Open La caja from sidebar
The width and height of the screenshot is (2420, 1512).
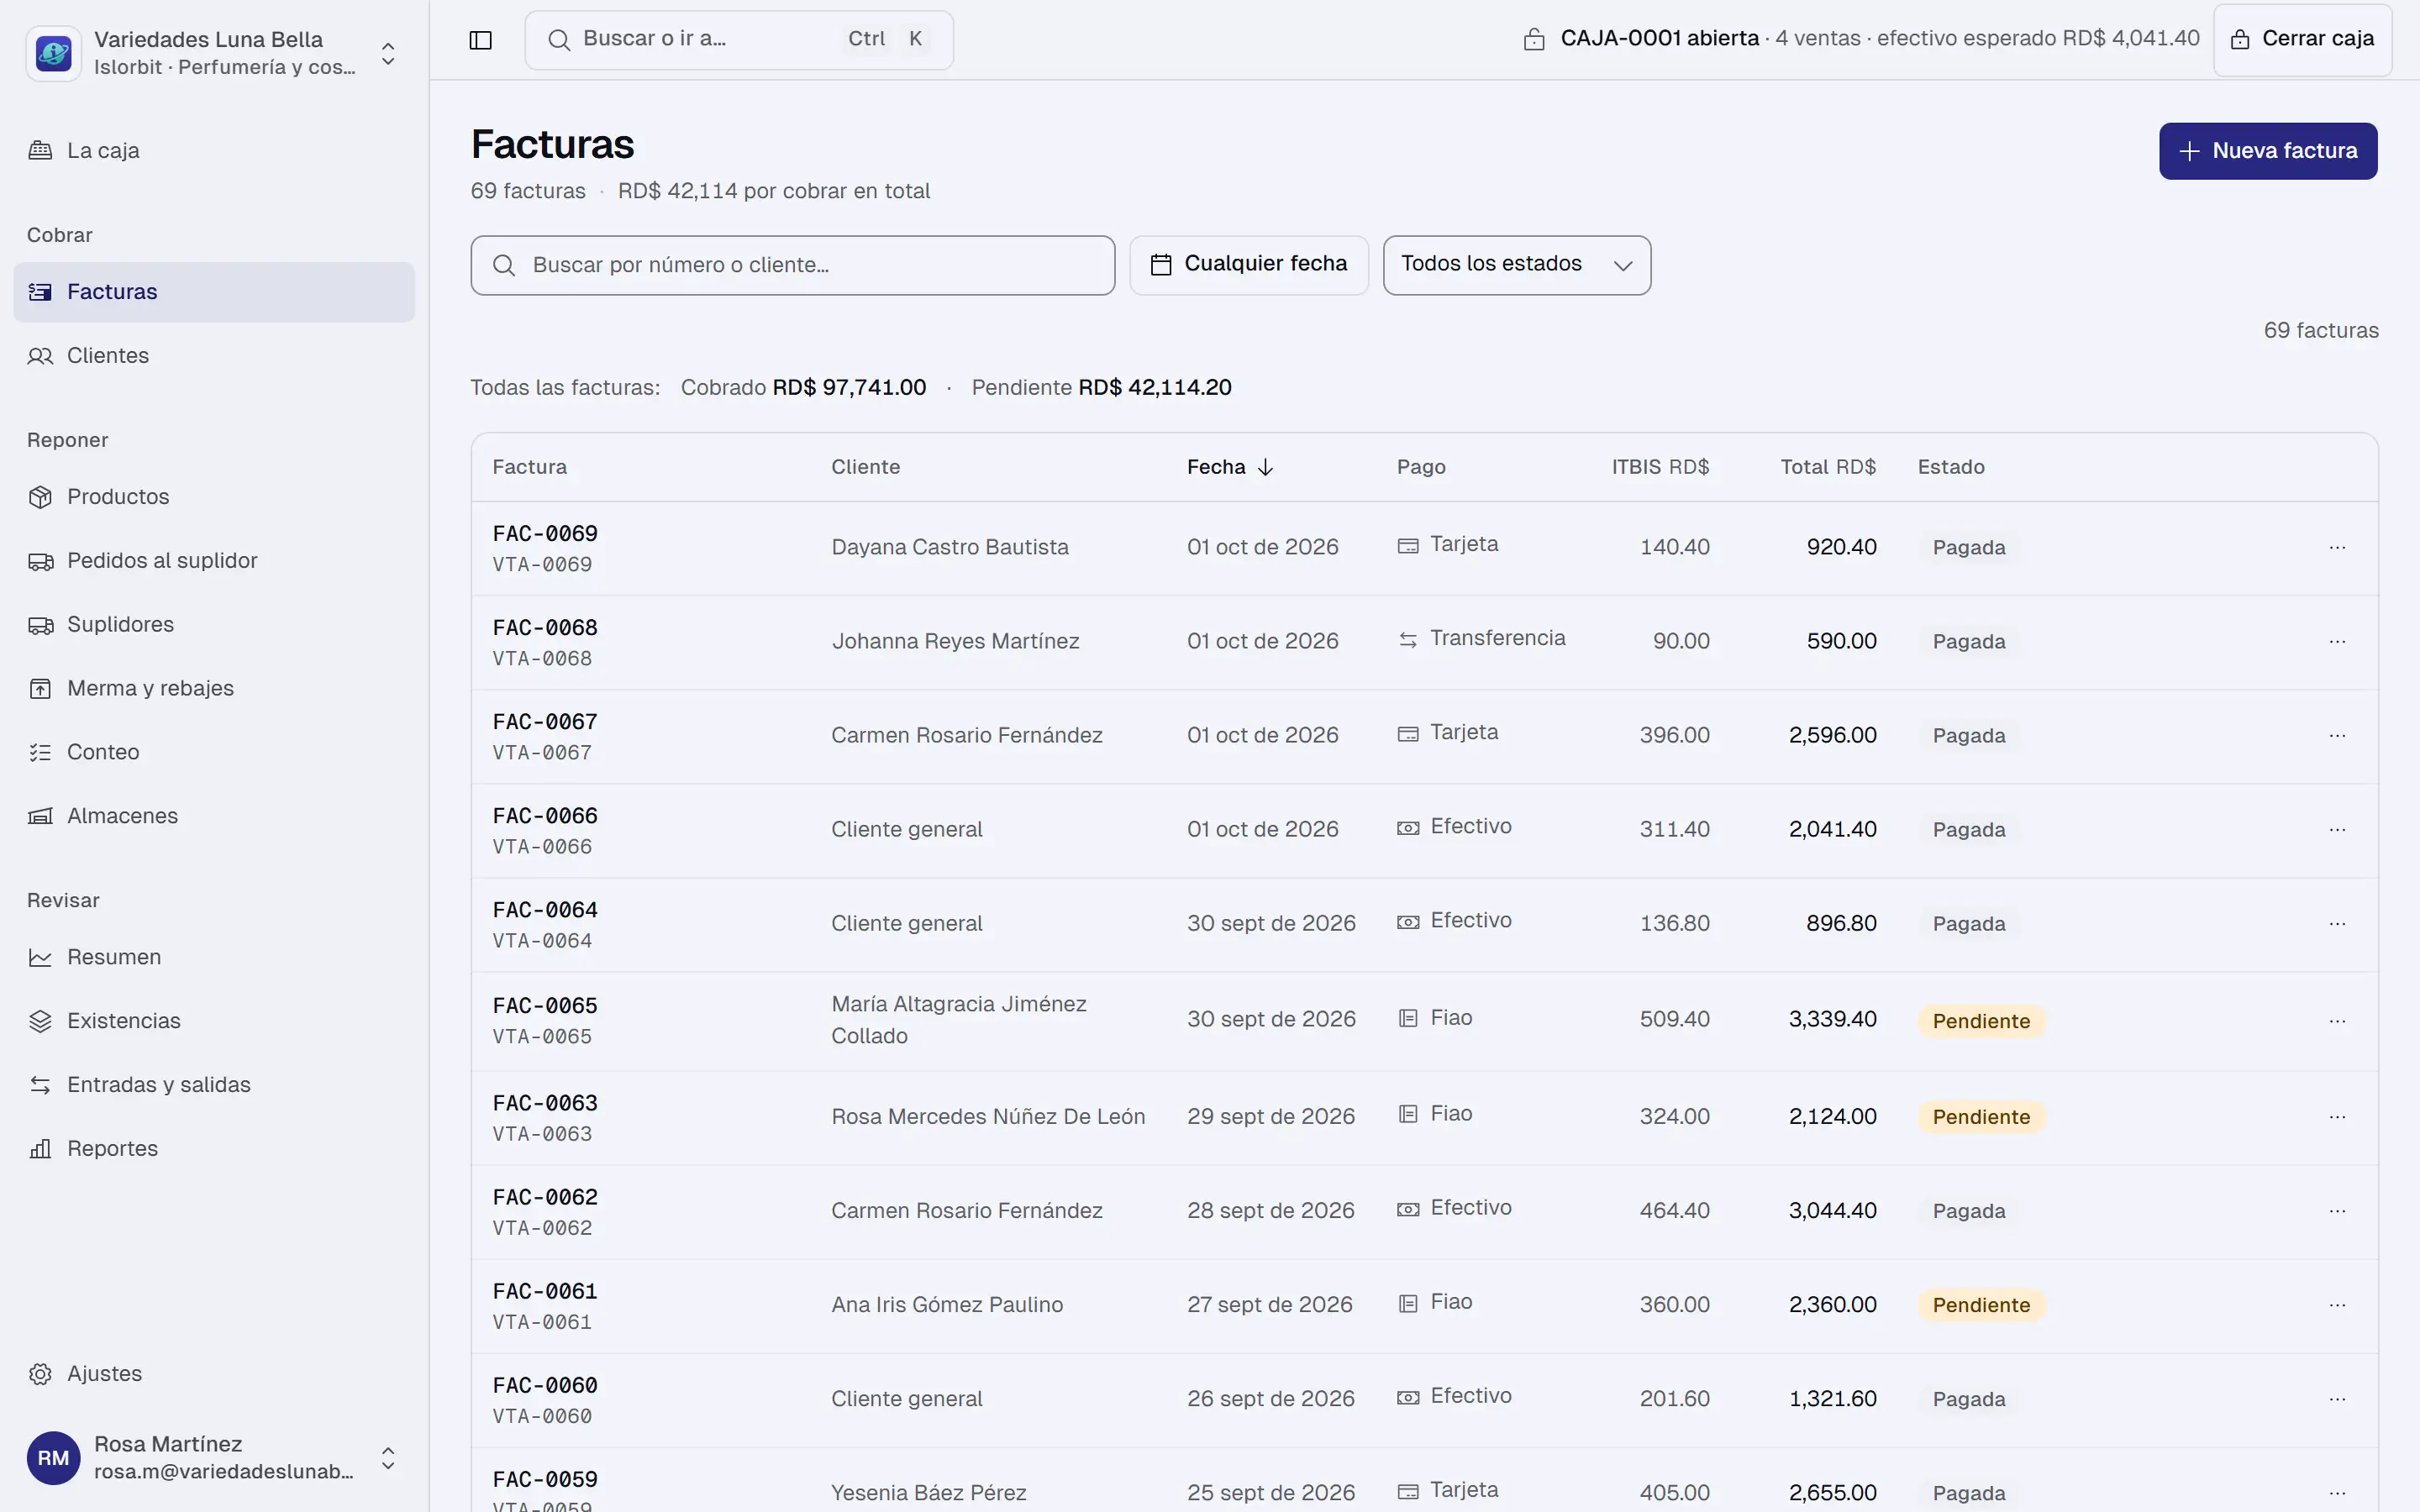point(214,151)
